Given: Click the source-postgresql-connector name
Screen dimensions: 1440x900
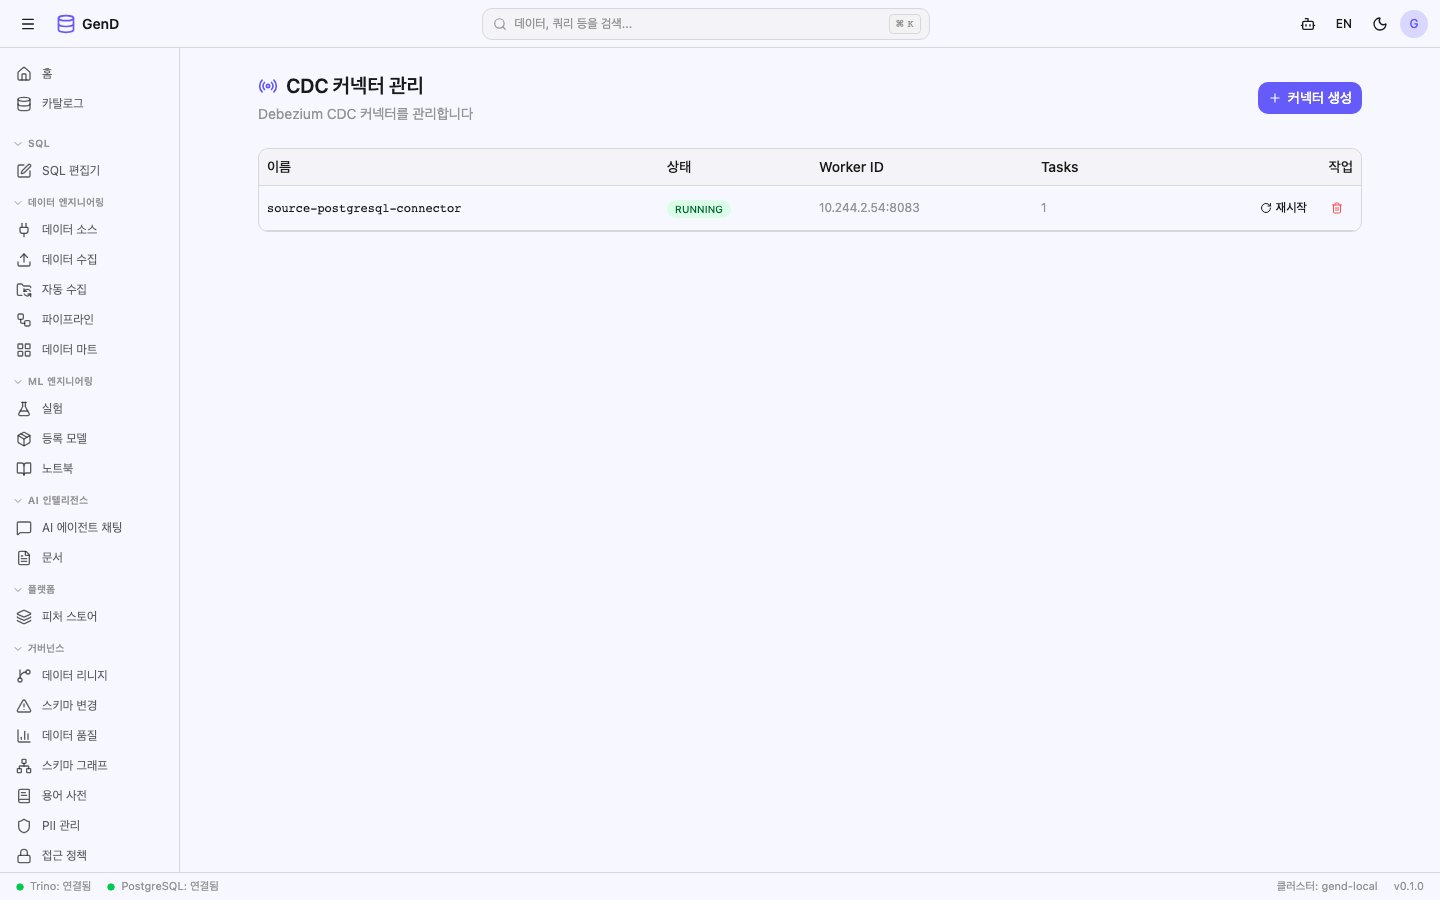Looking at the screenshot, I should (364, 209).
